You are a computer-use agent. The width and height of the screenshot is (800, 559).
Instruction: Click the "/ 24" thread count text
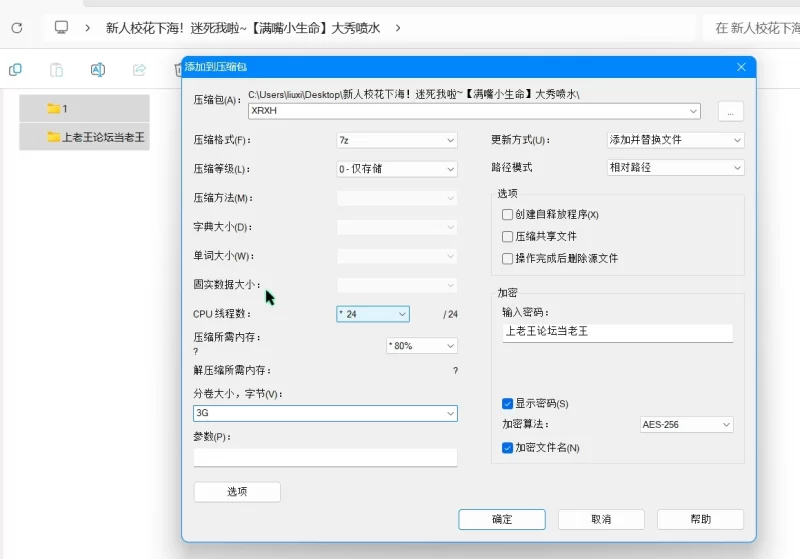(450, 314)
